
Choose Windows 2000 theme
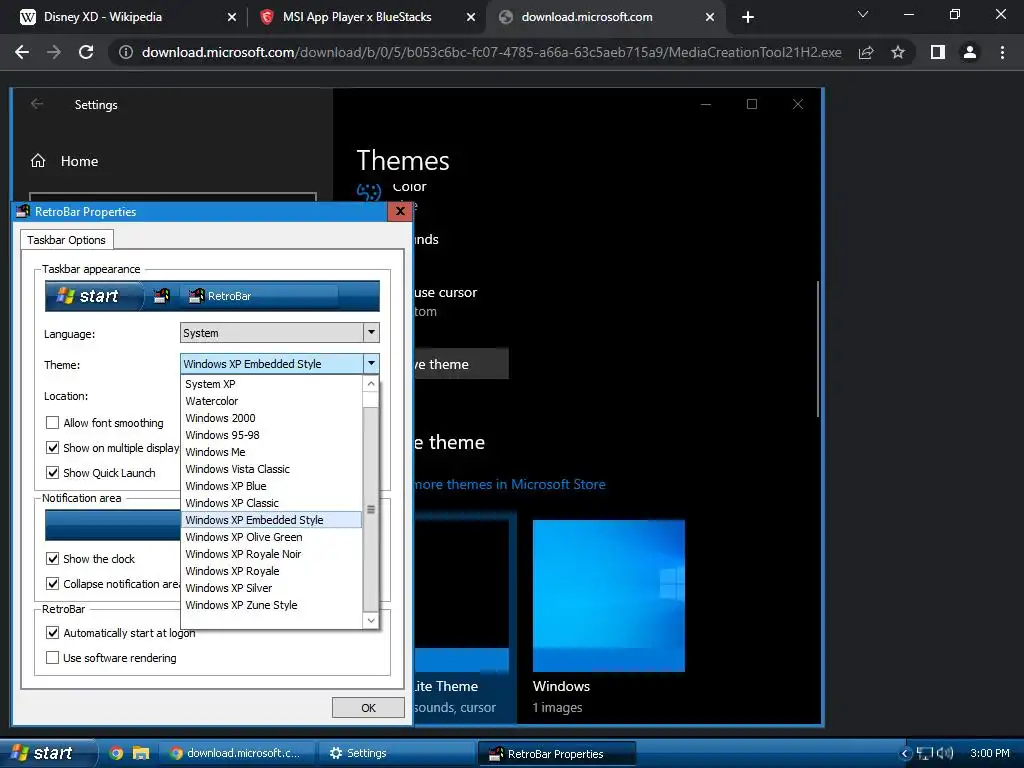tap(271, 418)
